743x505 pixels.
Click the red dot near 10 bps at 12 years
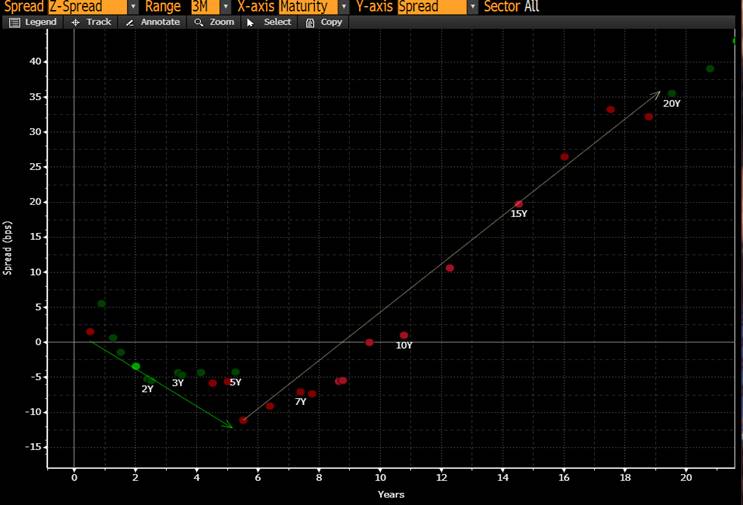point(450,268)
